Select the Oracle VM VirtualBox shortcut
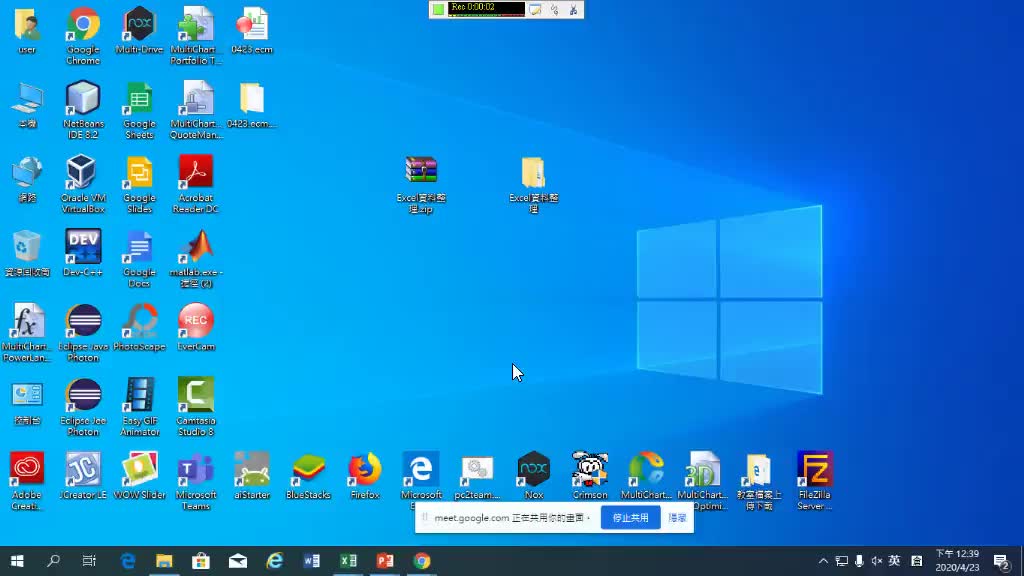The height and width of the screenshot is (576, 1024). point(83,184)
